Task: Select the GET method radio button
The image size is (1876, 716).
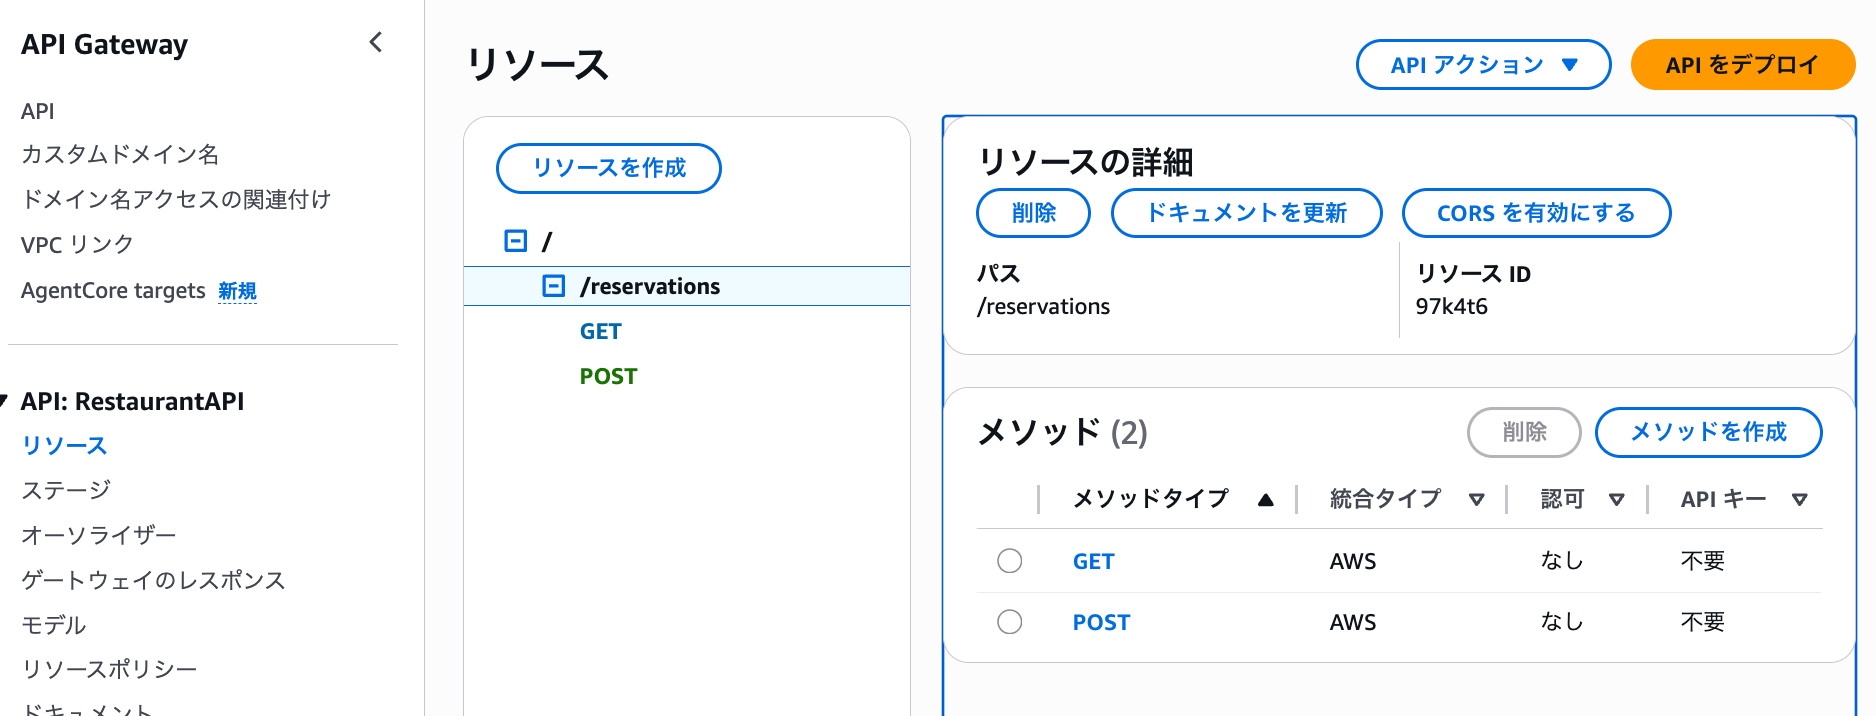Action: tap(1009, 561)
